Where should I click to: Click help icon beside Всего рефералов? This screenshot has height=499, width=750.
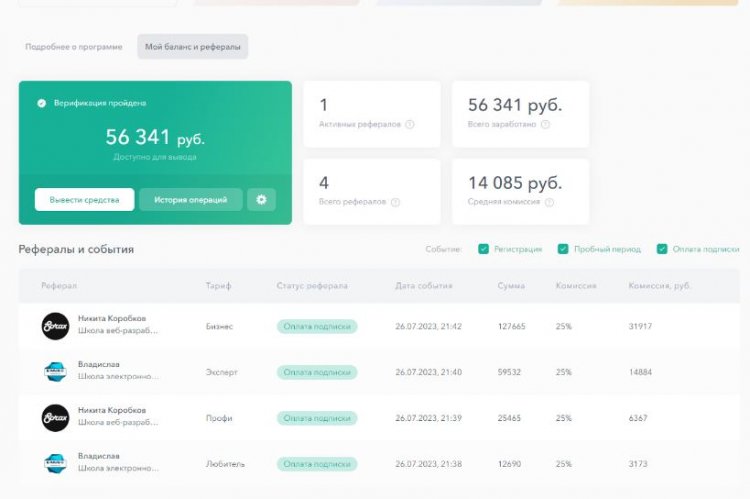(396, 202)
